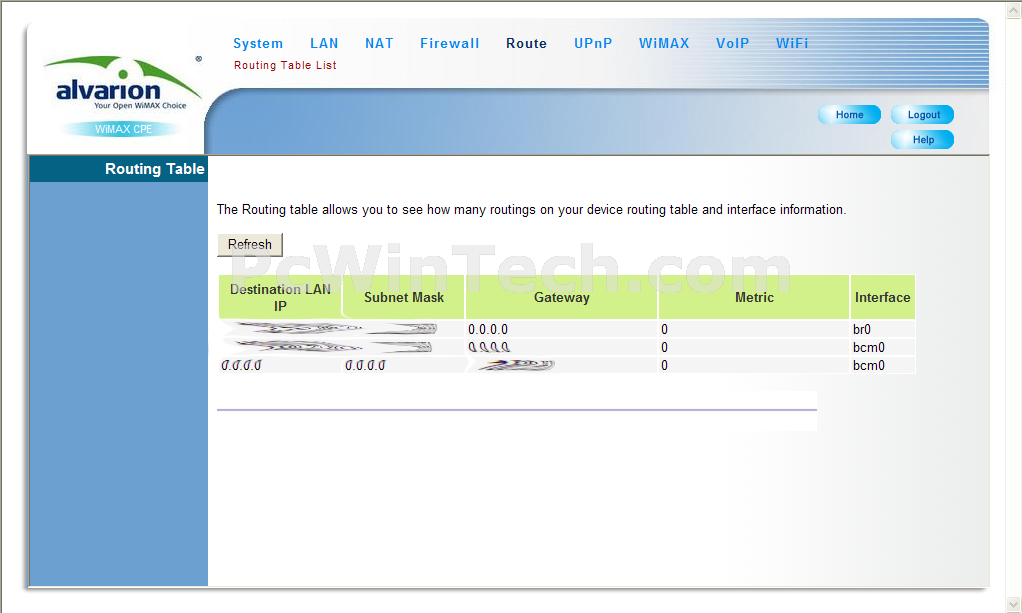
Task: Open the System menu
Action: (258, 44)
